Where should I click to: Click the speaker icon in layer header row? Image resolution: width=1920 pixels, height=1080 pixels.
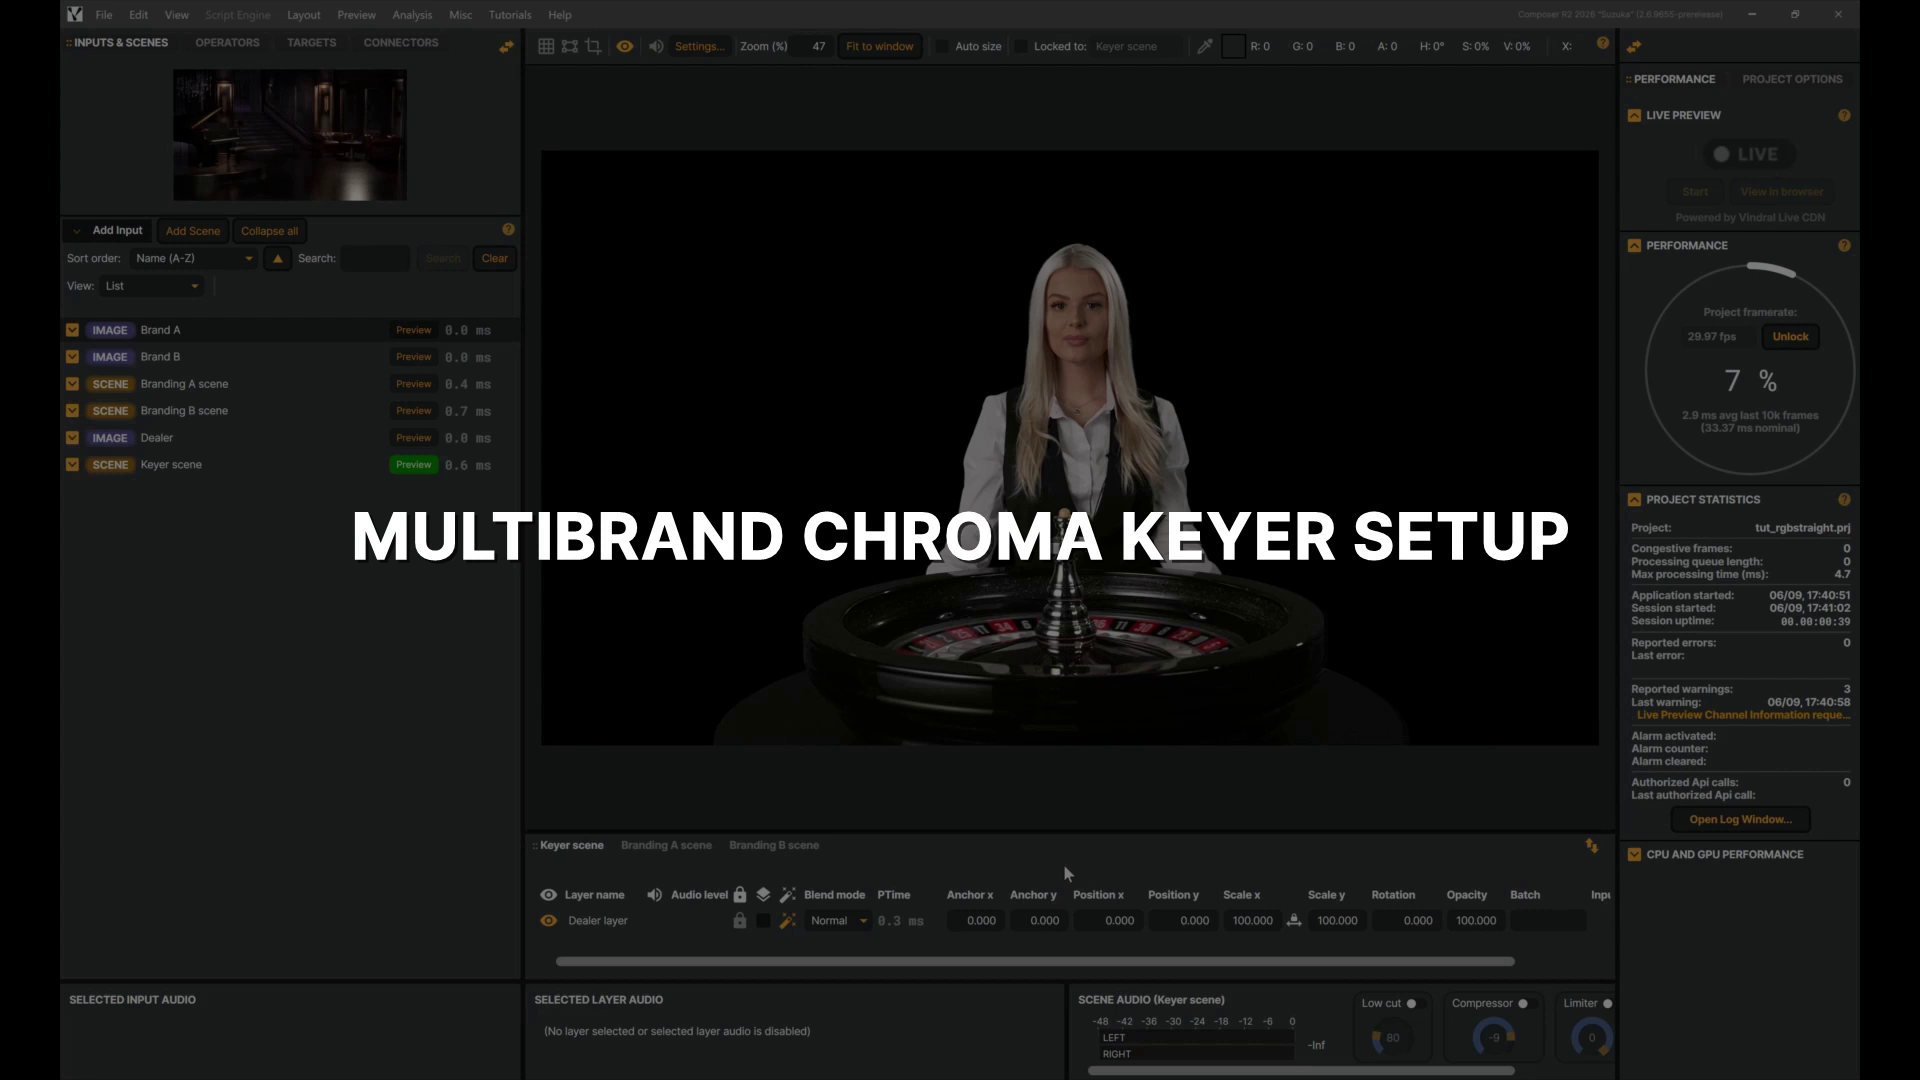point(654,895)
